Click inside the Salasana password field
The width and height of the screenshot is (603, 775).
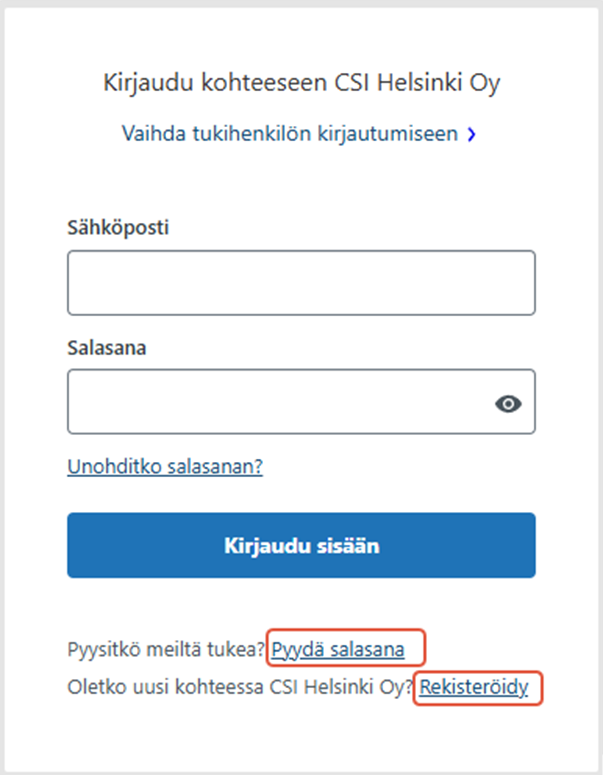tap(280, 402)
